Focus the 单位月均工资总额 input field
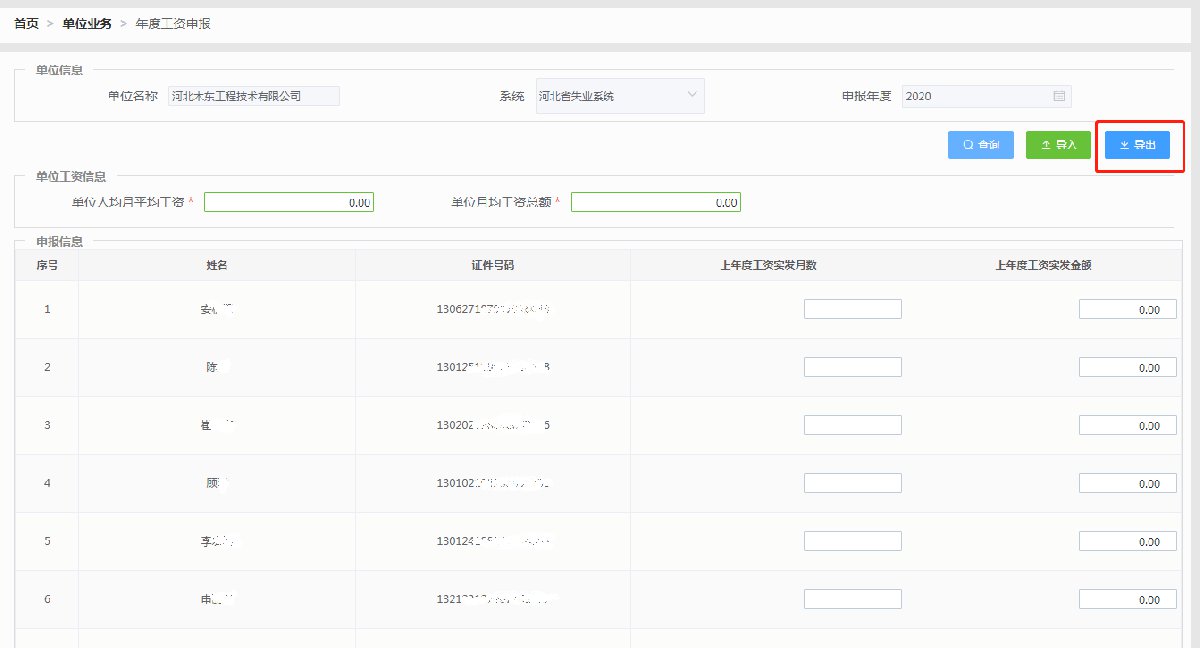Screen dimensions: 1200x648 click(655, 202)
